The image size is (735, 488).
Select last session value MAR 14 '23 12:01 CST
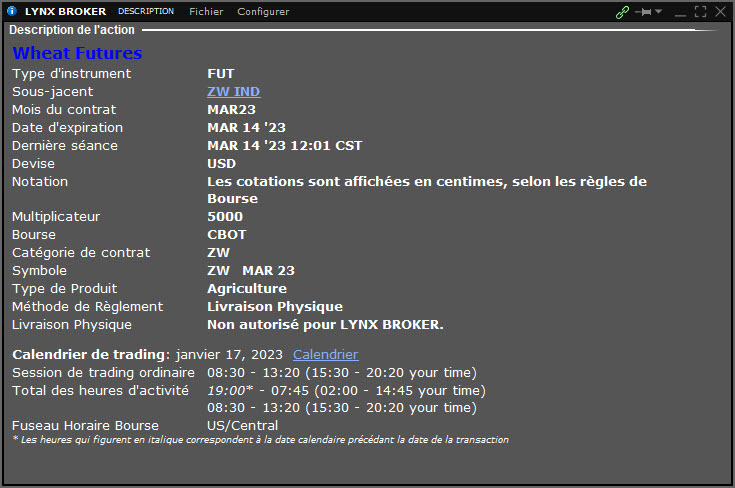[x=285, y=145]
